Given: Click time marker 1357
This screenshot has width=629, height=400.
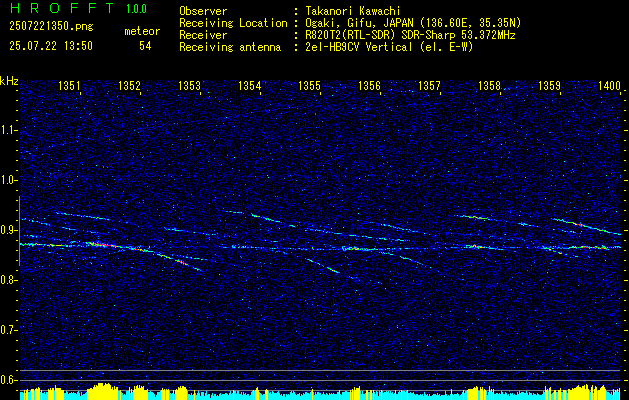Looking at the screenshot, I should 429,85.
